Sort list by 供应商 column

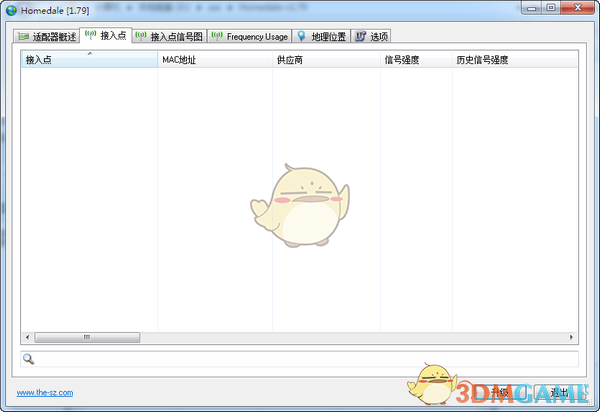click(x=325, y=60)
